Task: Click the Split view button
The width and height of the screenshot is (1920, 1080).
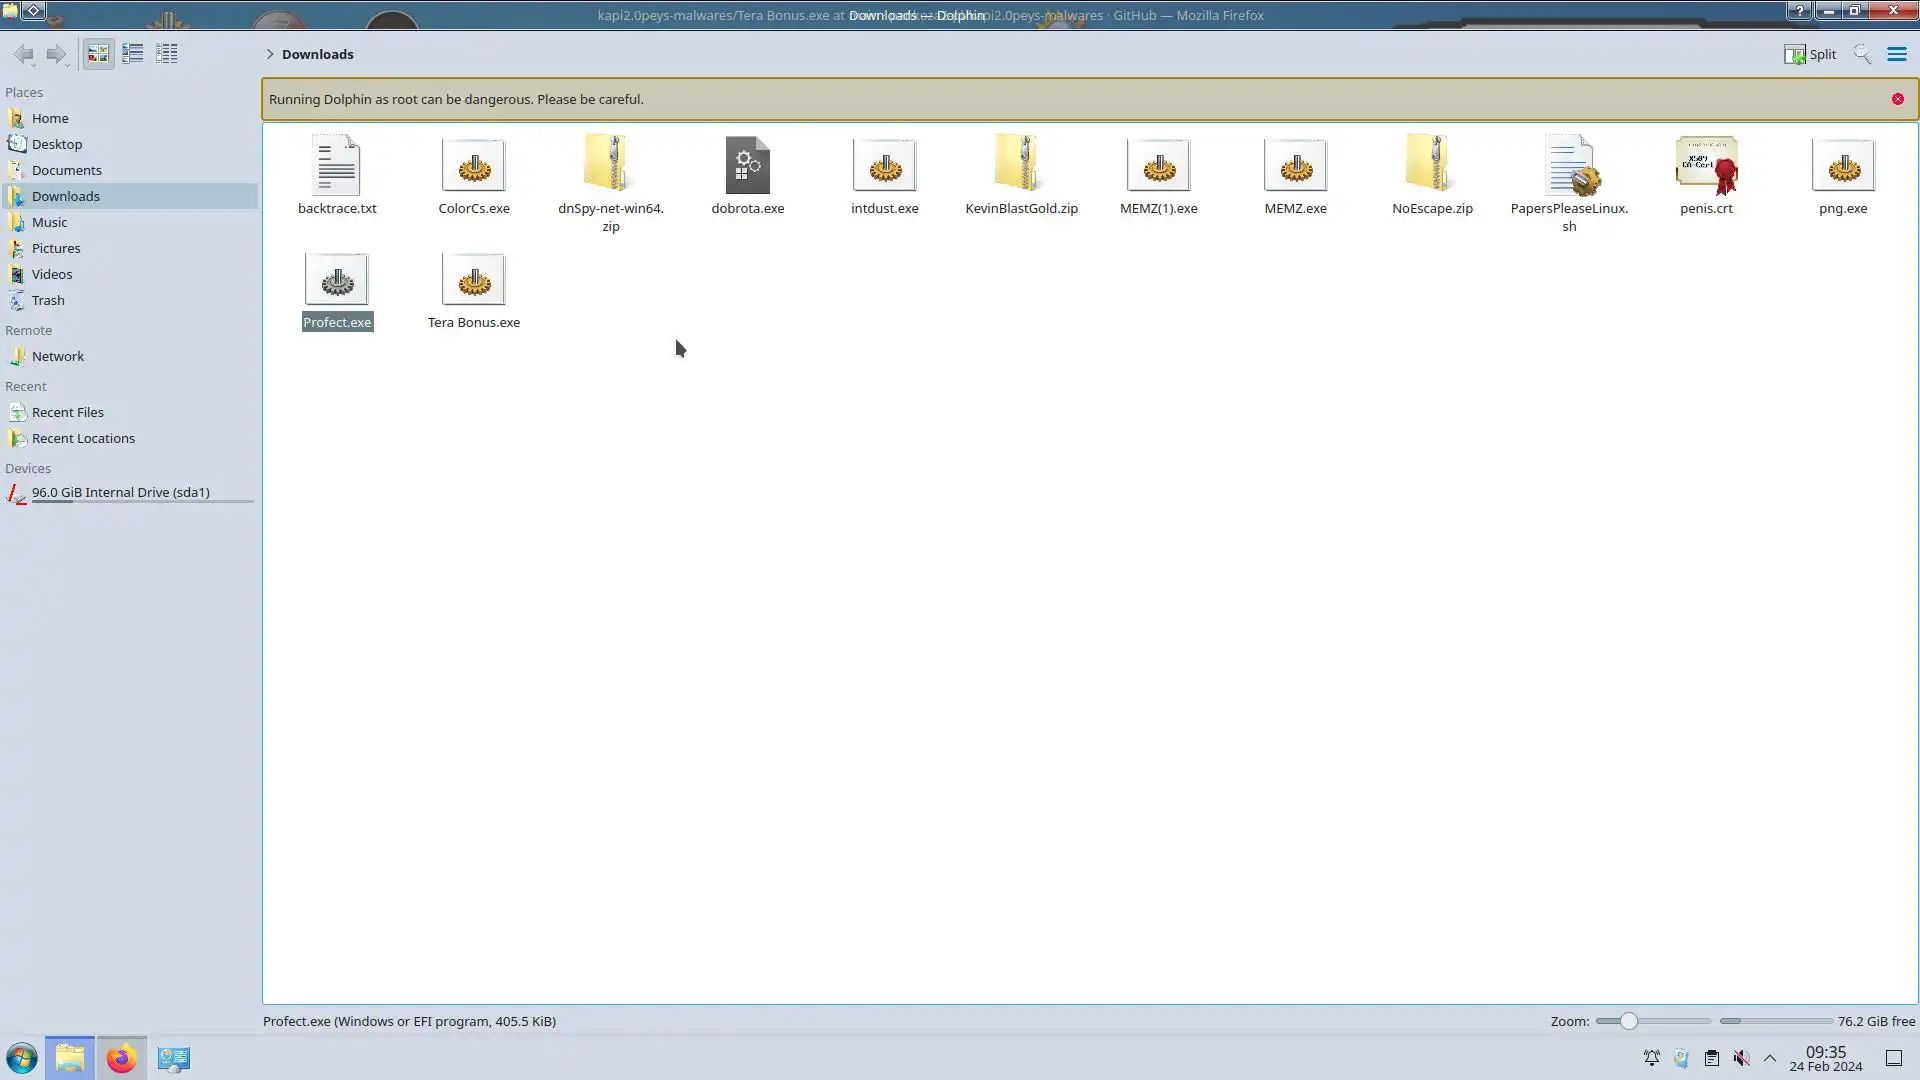Action: (x=1810, y=54)
